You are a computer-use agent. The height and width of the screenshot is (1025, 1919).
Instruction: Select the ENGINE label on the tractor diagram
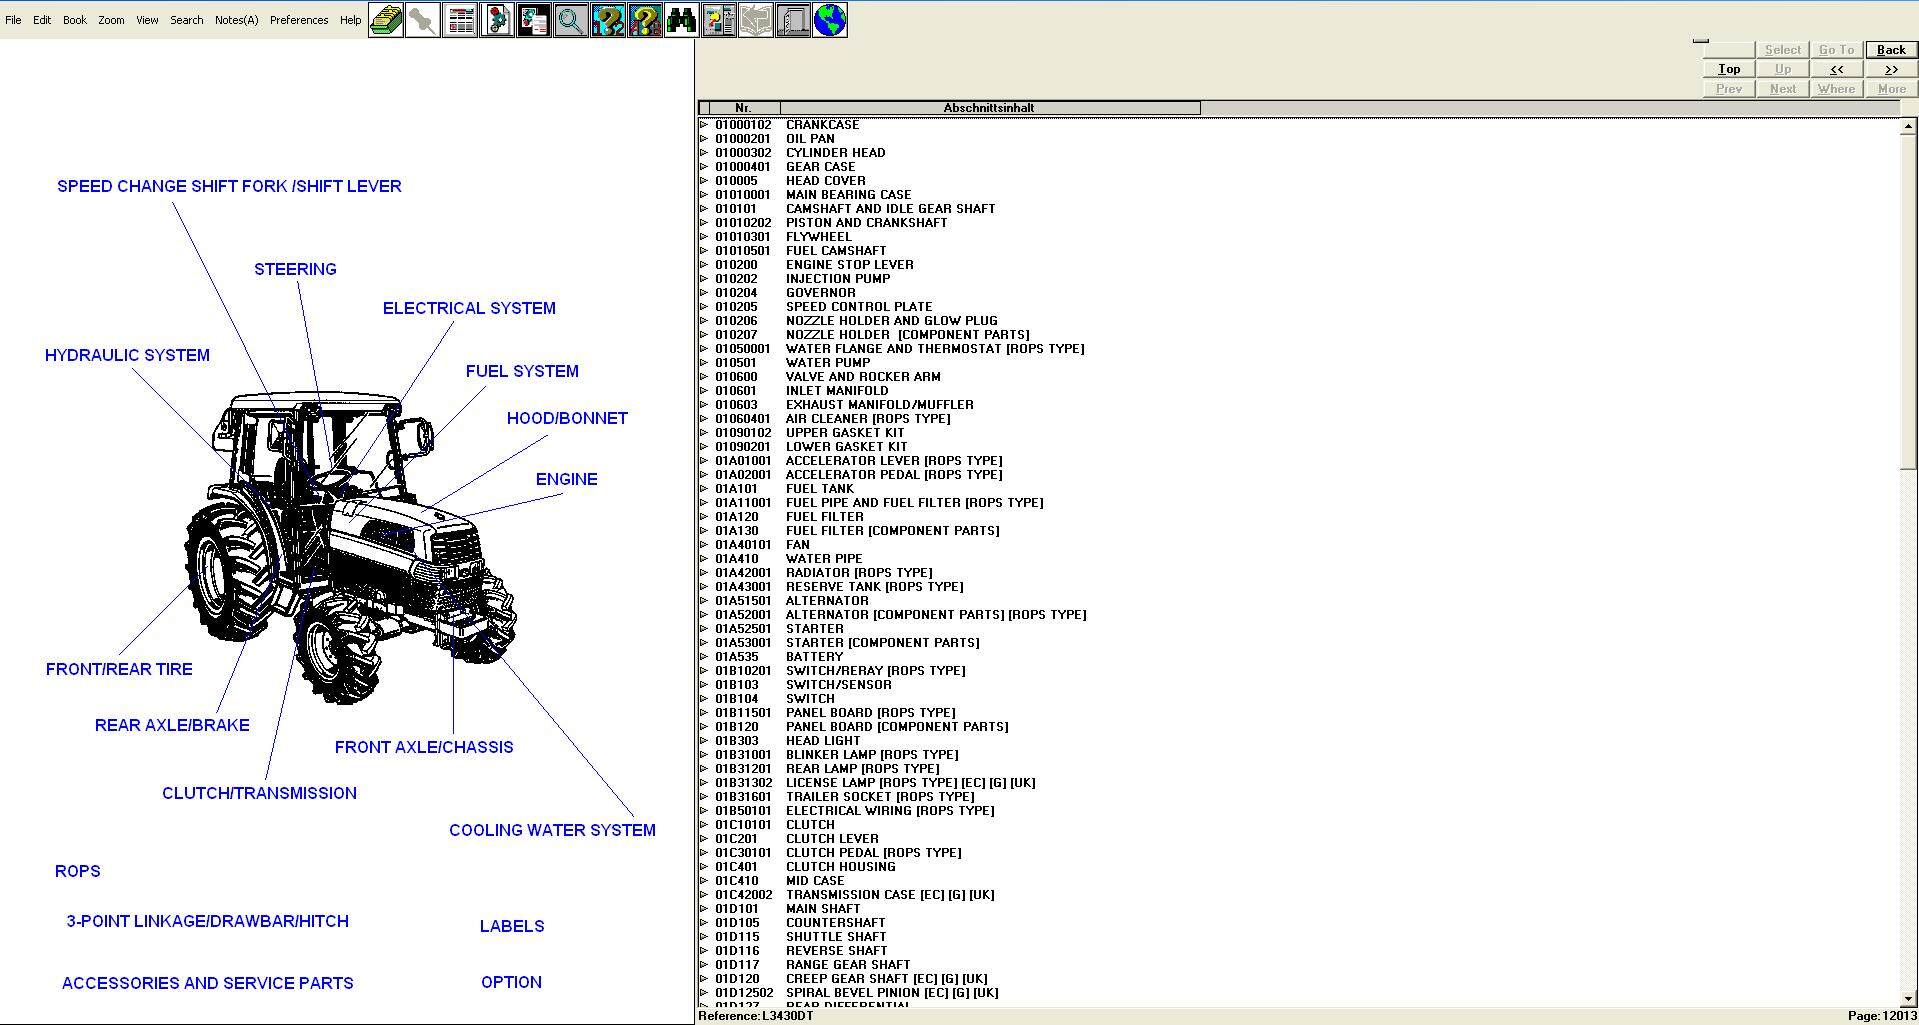(565, 479)
